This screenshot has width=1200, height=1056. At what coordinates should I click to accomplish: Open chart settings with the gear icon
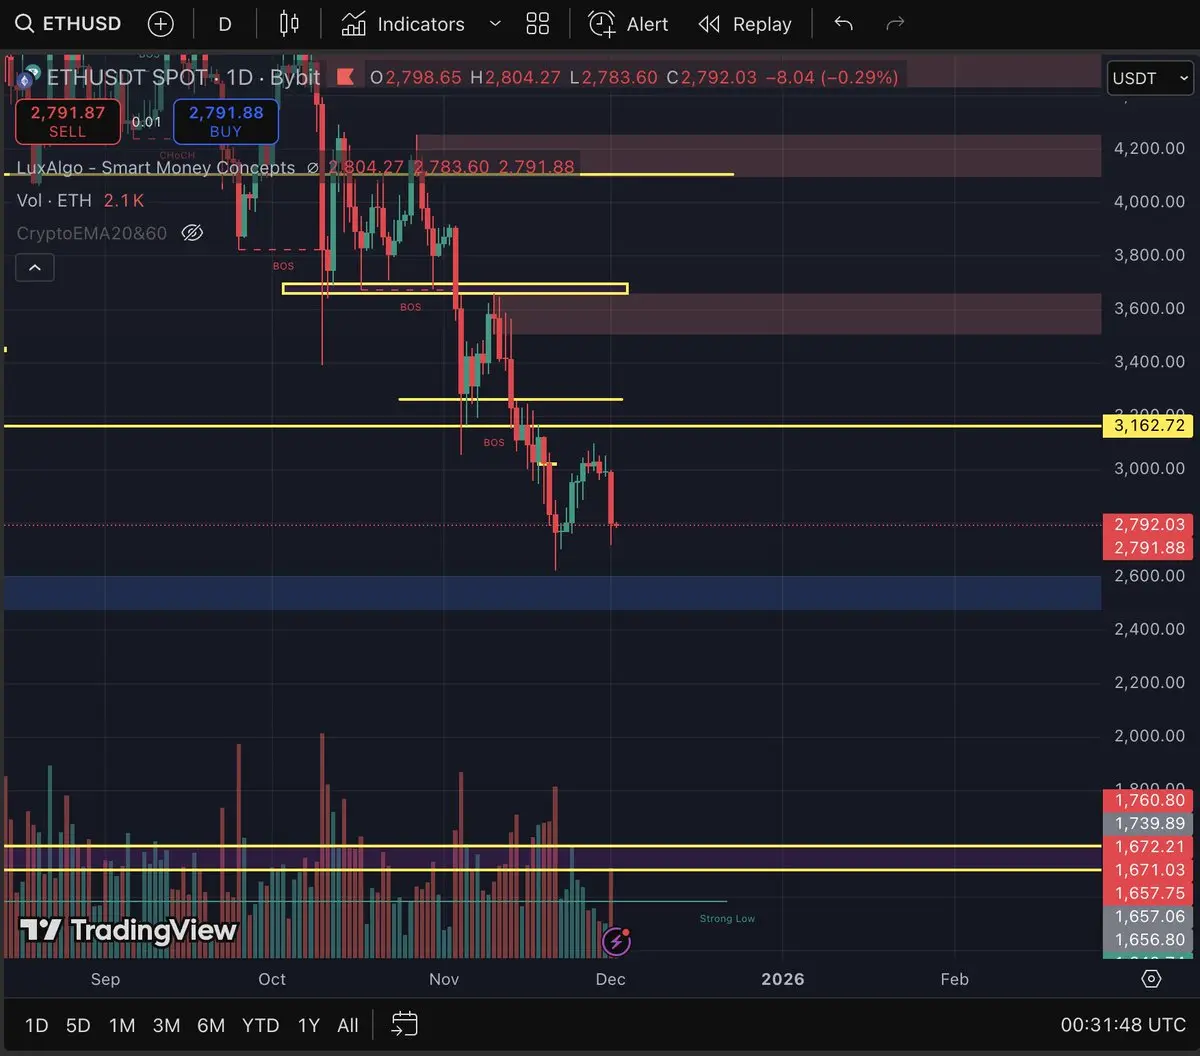tap(1151, 979)
